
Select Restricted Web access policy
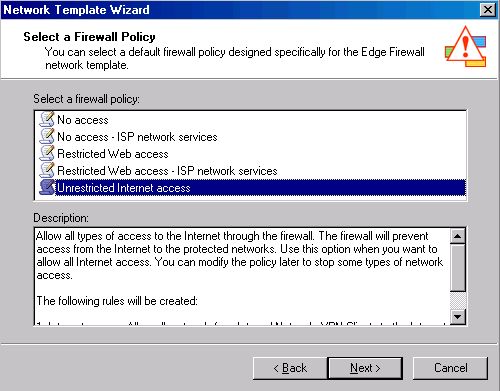click(x=113, y=154)
